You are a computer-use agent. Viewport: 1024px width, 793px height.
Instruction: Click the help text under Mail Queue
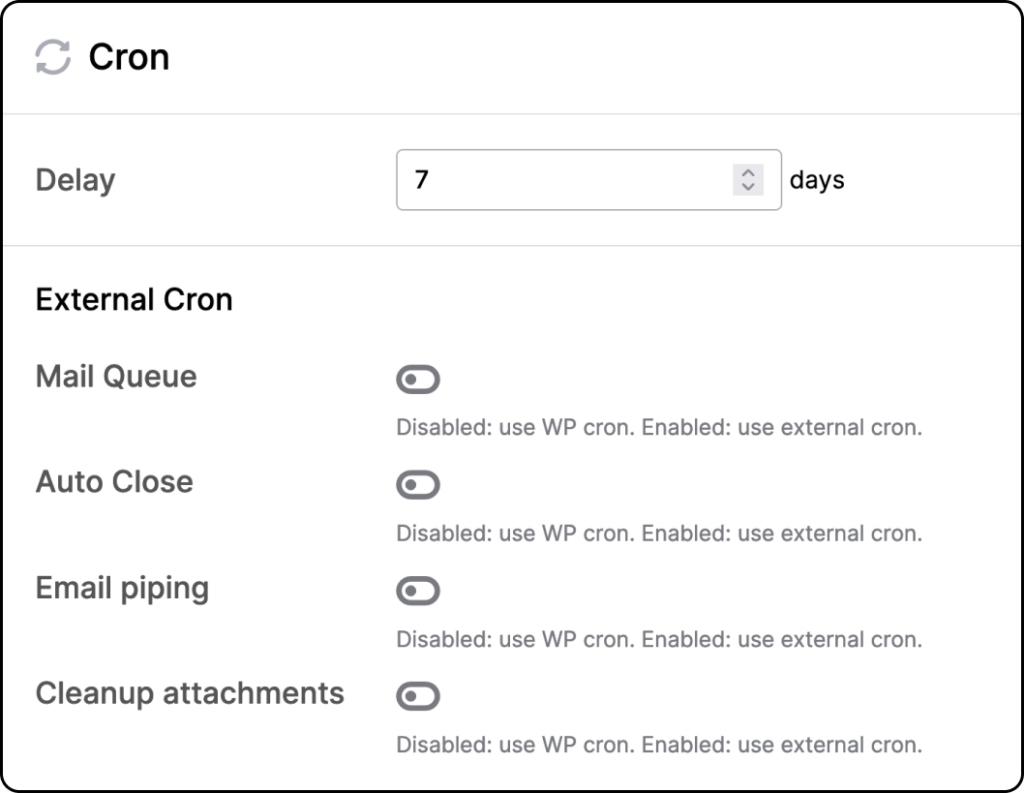pyautogui.click(x=659, y=427)
